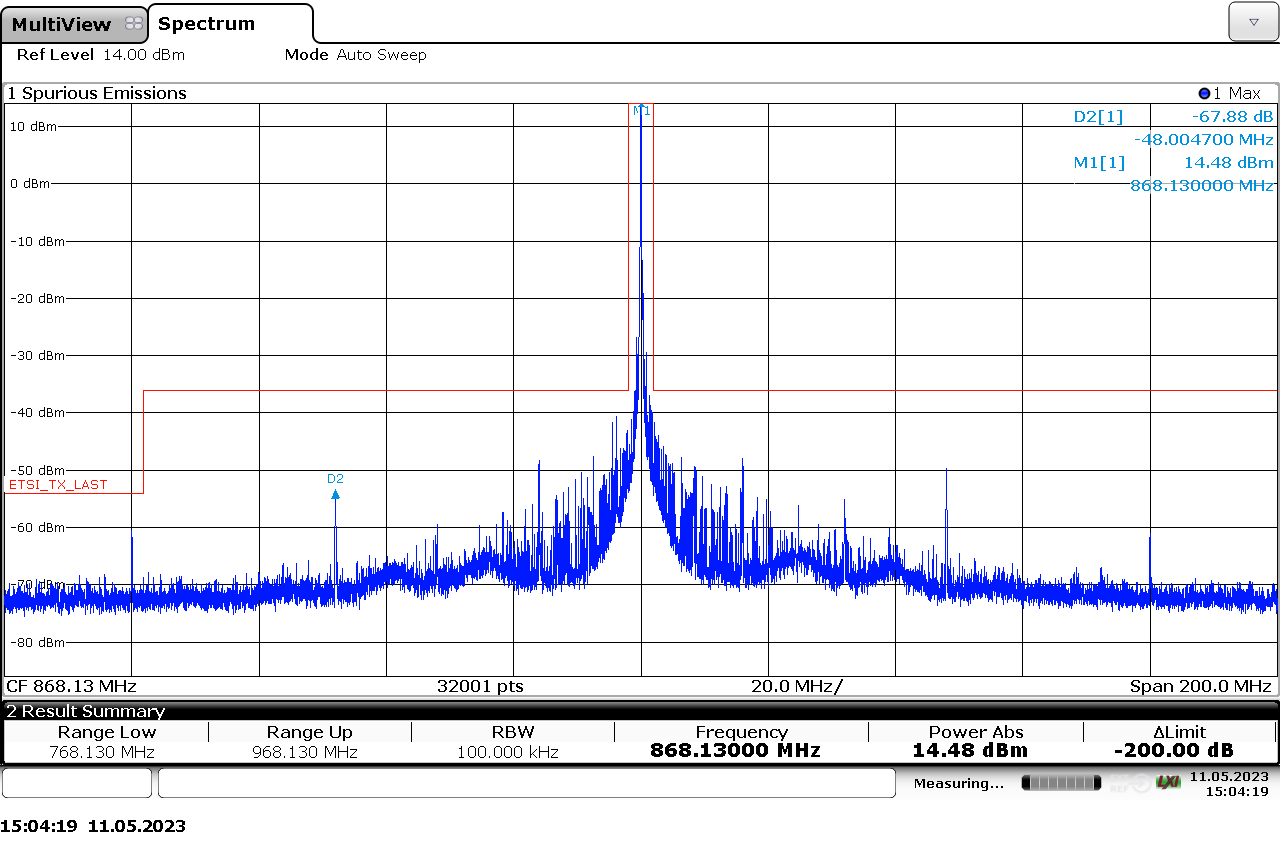This screenshot has height=850, width=1280.
Task: Click the ETSI_TX_LAST limit line label
Action: coord(58,485)
